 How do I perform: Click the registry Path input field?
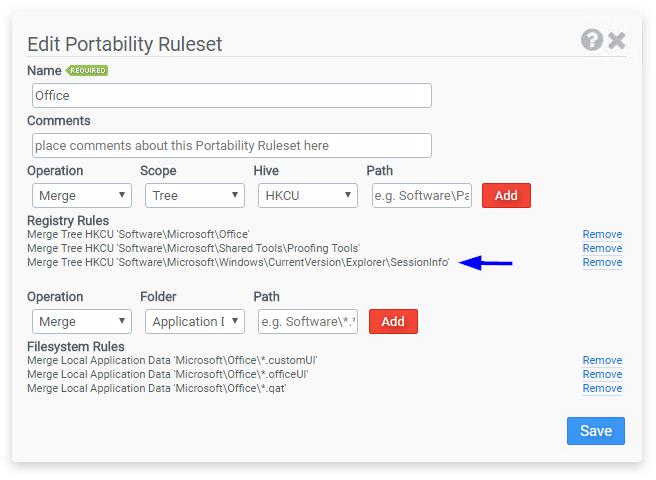[x=422, y=195]
